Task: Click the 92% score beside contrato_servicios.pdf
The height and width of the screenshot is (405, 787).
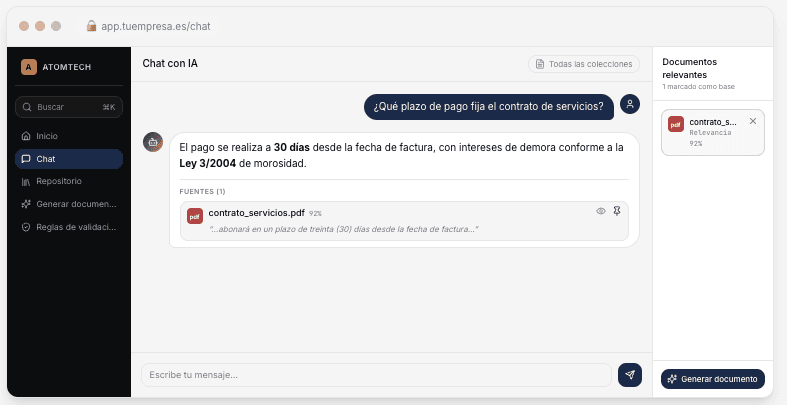Action: pyautogui.click(x=315, y=214)
